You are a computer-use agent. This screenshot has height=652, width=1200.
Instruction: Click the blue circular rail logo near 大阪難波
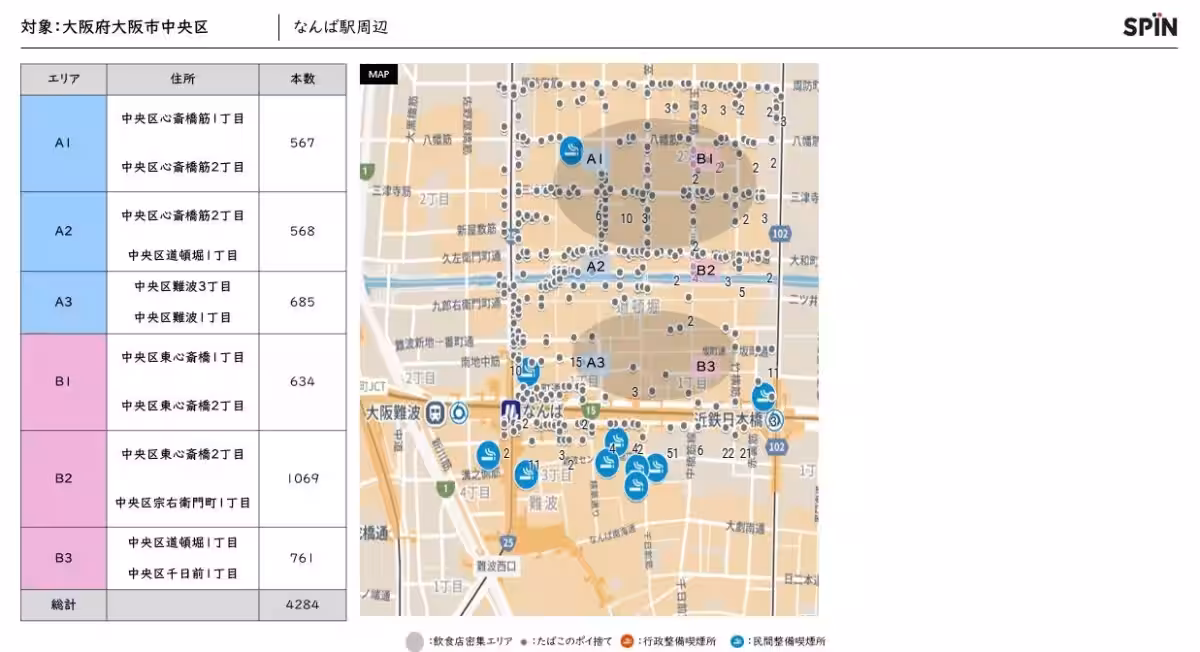pyautogui.click(x=458, y=412)
